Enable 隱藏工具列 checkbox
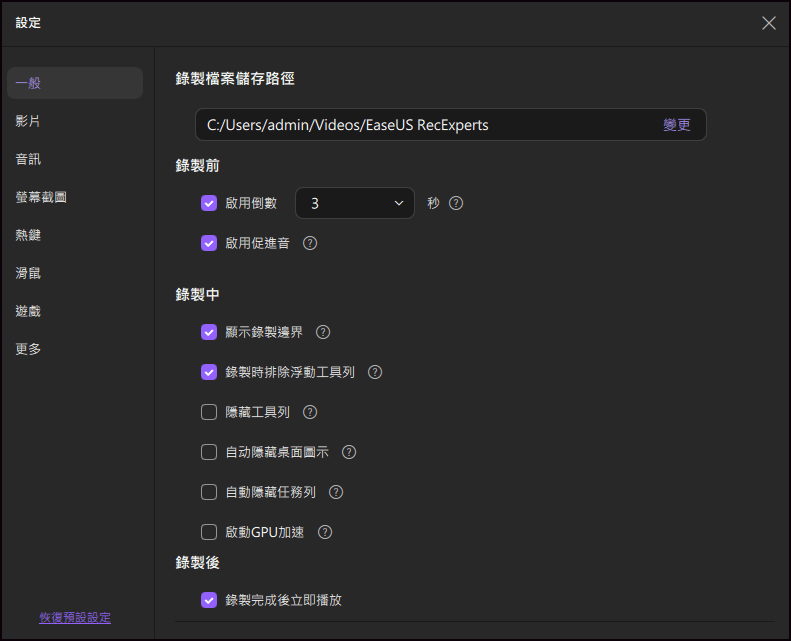Viewport: 791px width, 641px height. 209,412
